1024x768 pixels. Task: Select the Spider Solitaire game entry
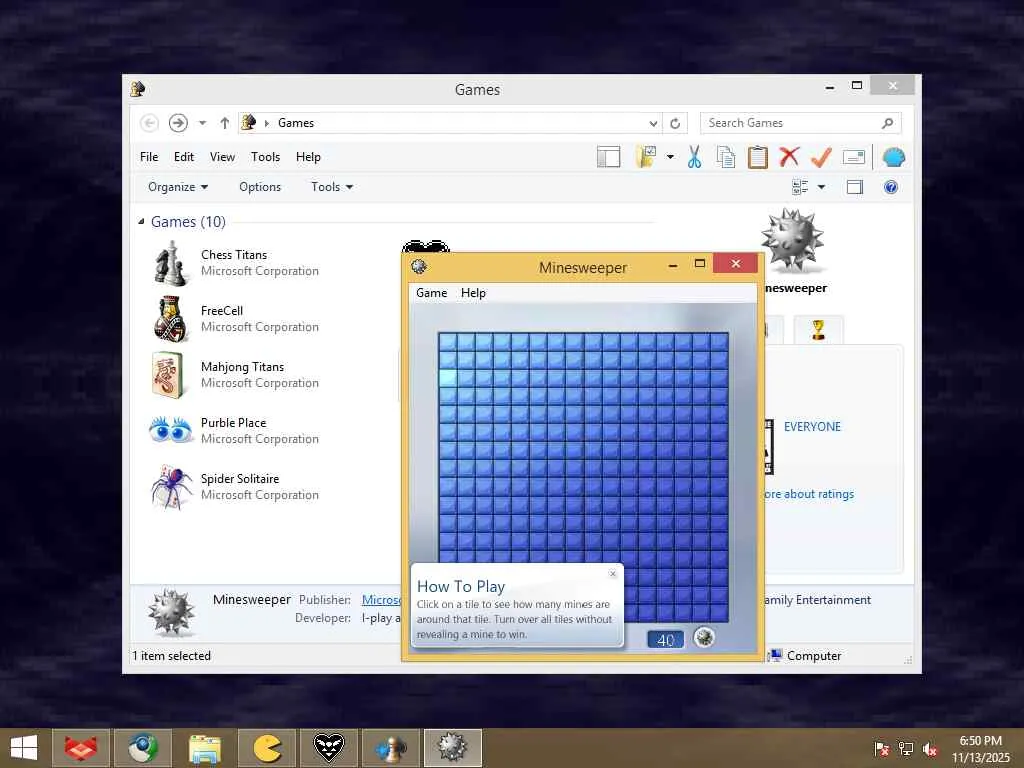pyautogui.click(x=234, y=487)
